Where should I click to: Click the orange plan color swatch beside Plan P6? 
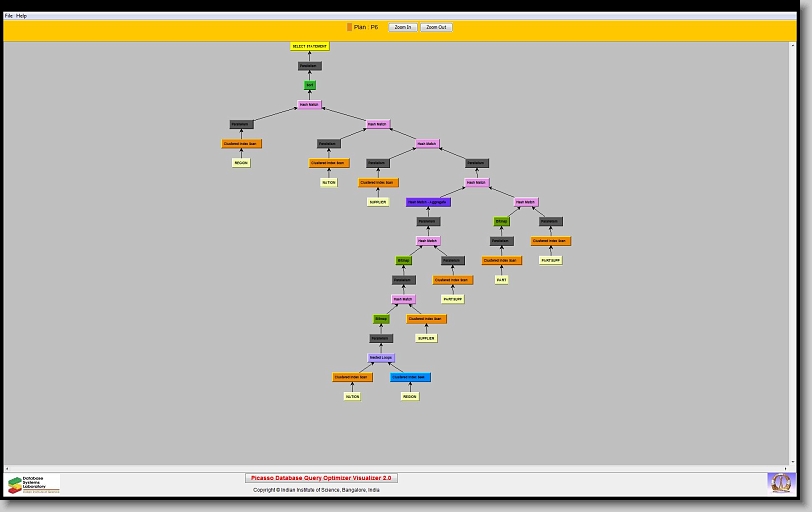tap(349, 27)
